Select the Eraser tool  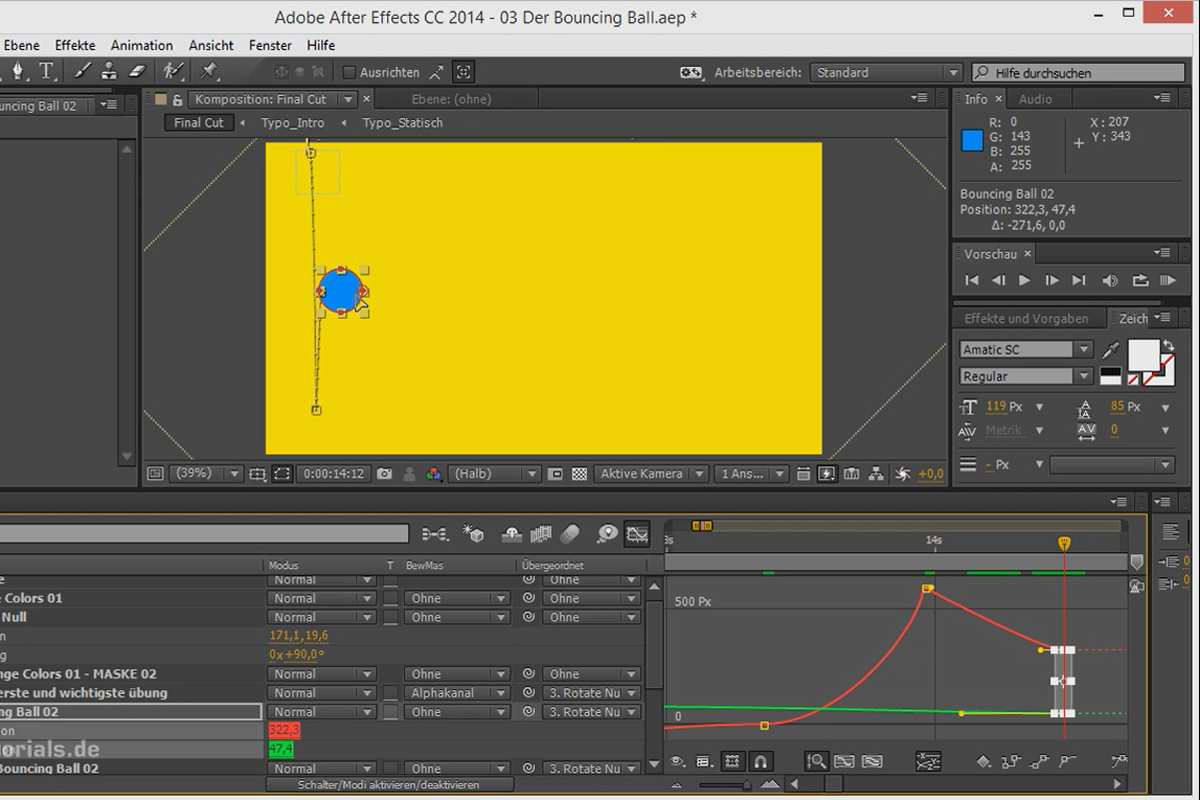(138, 72)
